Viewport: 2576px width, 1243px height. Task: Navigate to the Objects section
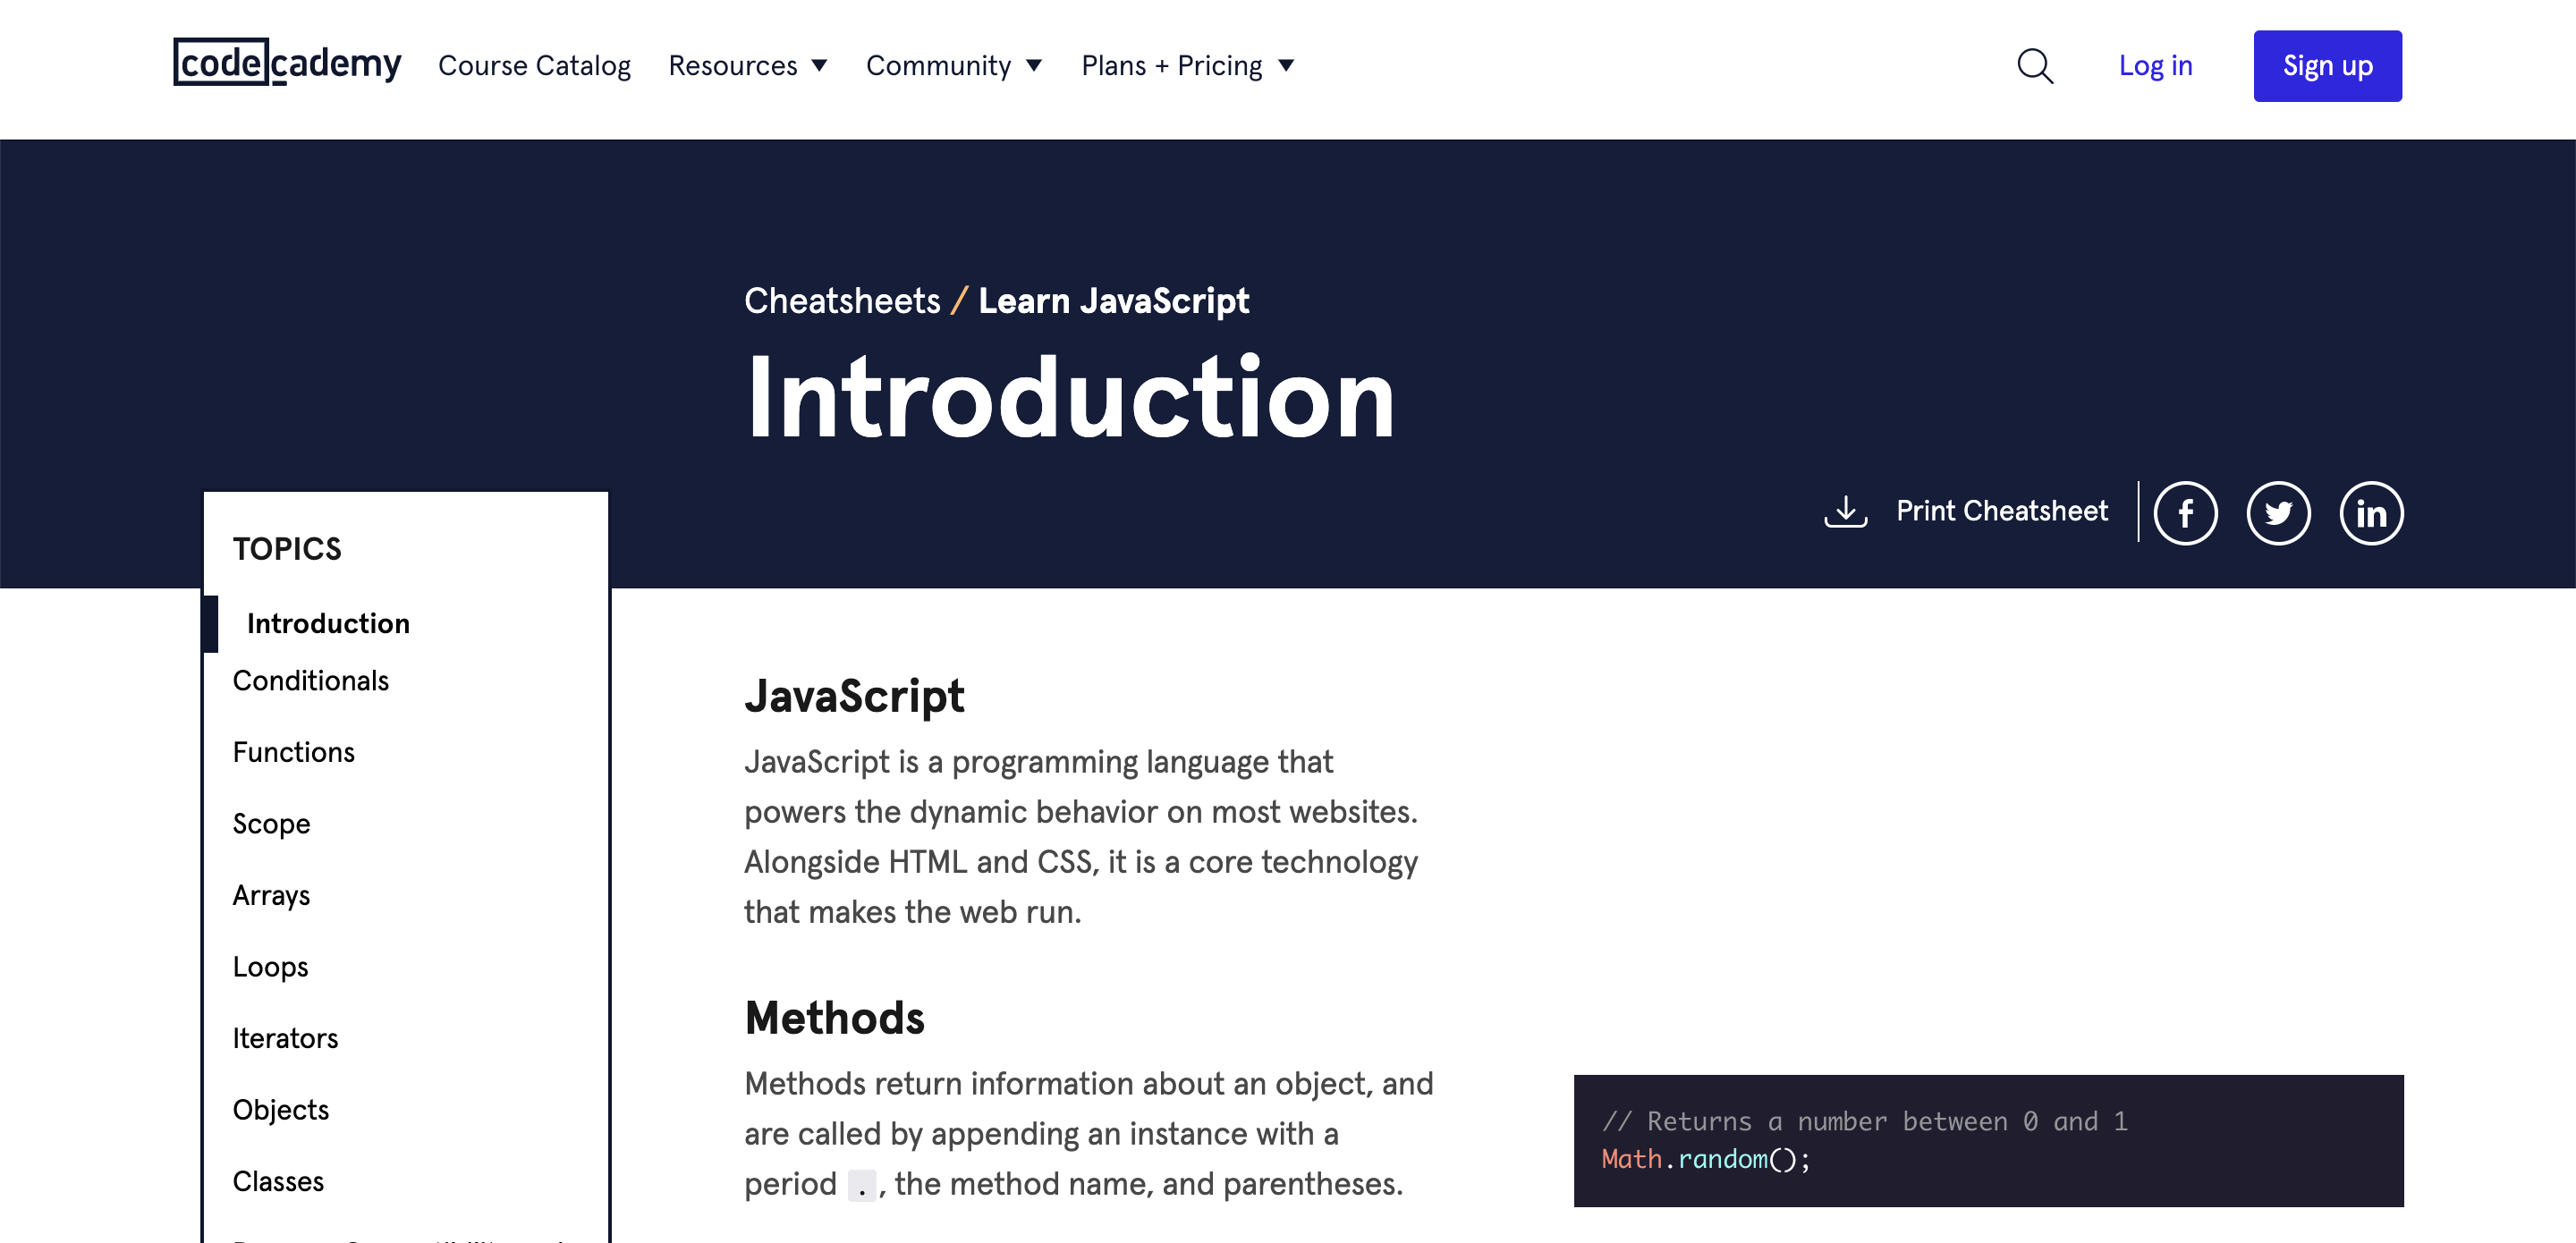pyautogui.click(x=277, y=1110)
